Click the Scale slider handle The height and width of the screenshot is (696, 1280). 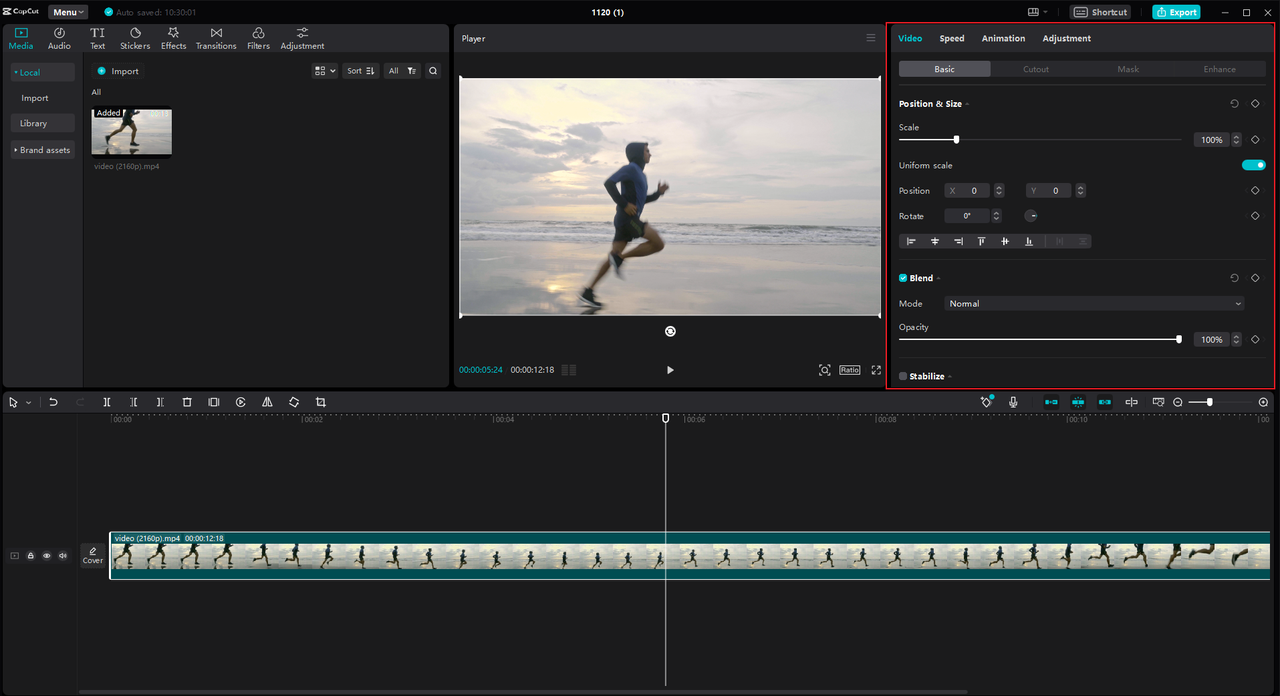point(956,140)
